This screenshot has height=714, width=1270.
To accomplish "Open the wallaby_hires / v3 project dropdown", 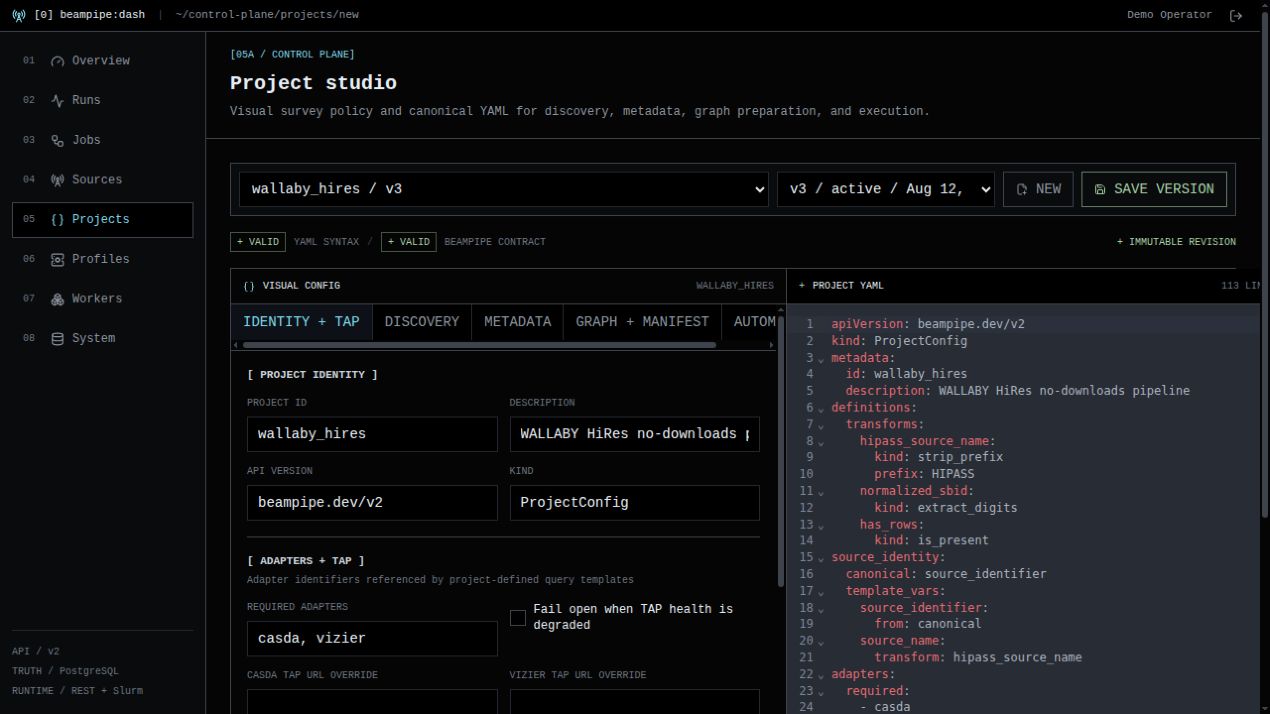I will [504, 189].
